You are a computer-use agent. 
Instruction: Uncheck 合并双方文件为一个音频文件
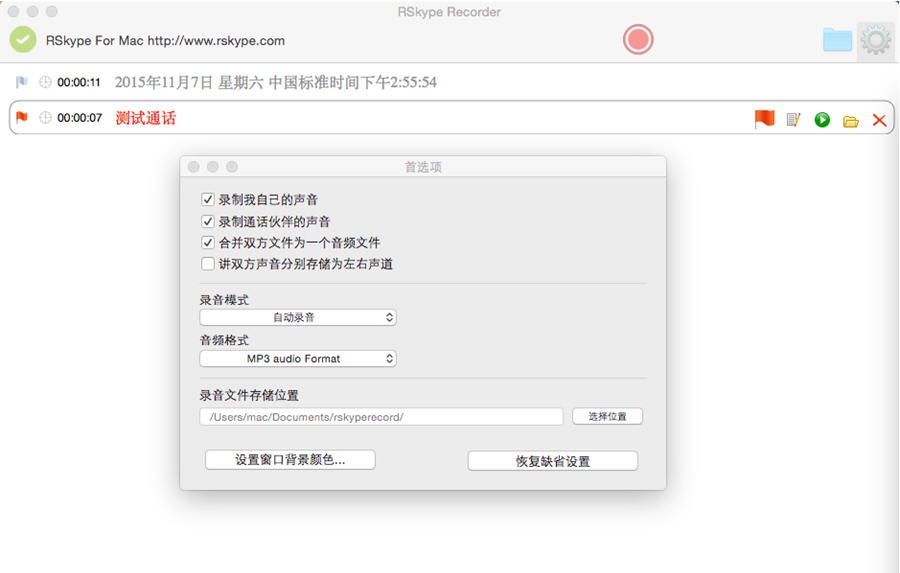point(208,242)
